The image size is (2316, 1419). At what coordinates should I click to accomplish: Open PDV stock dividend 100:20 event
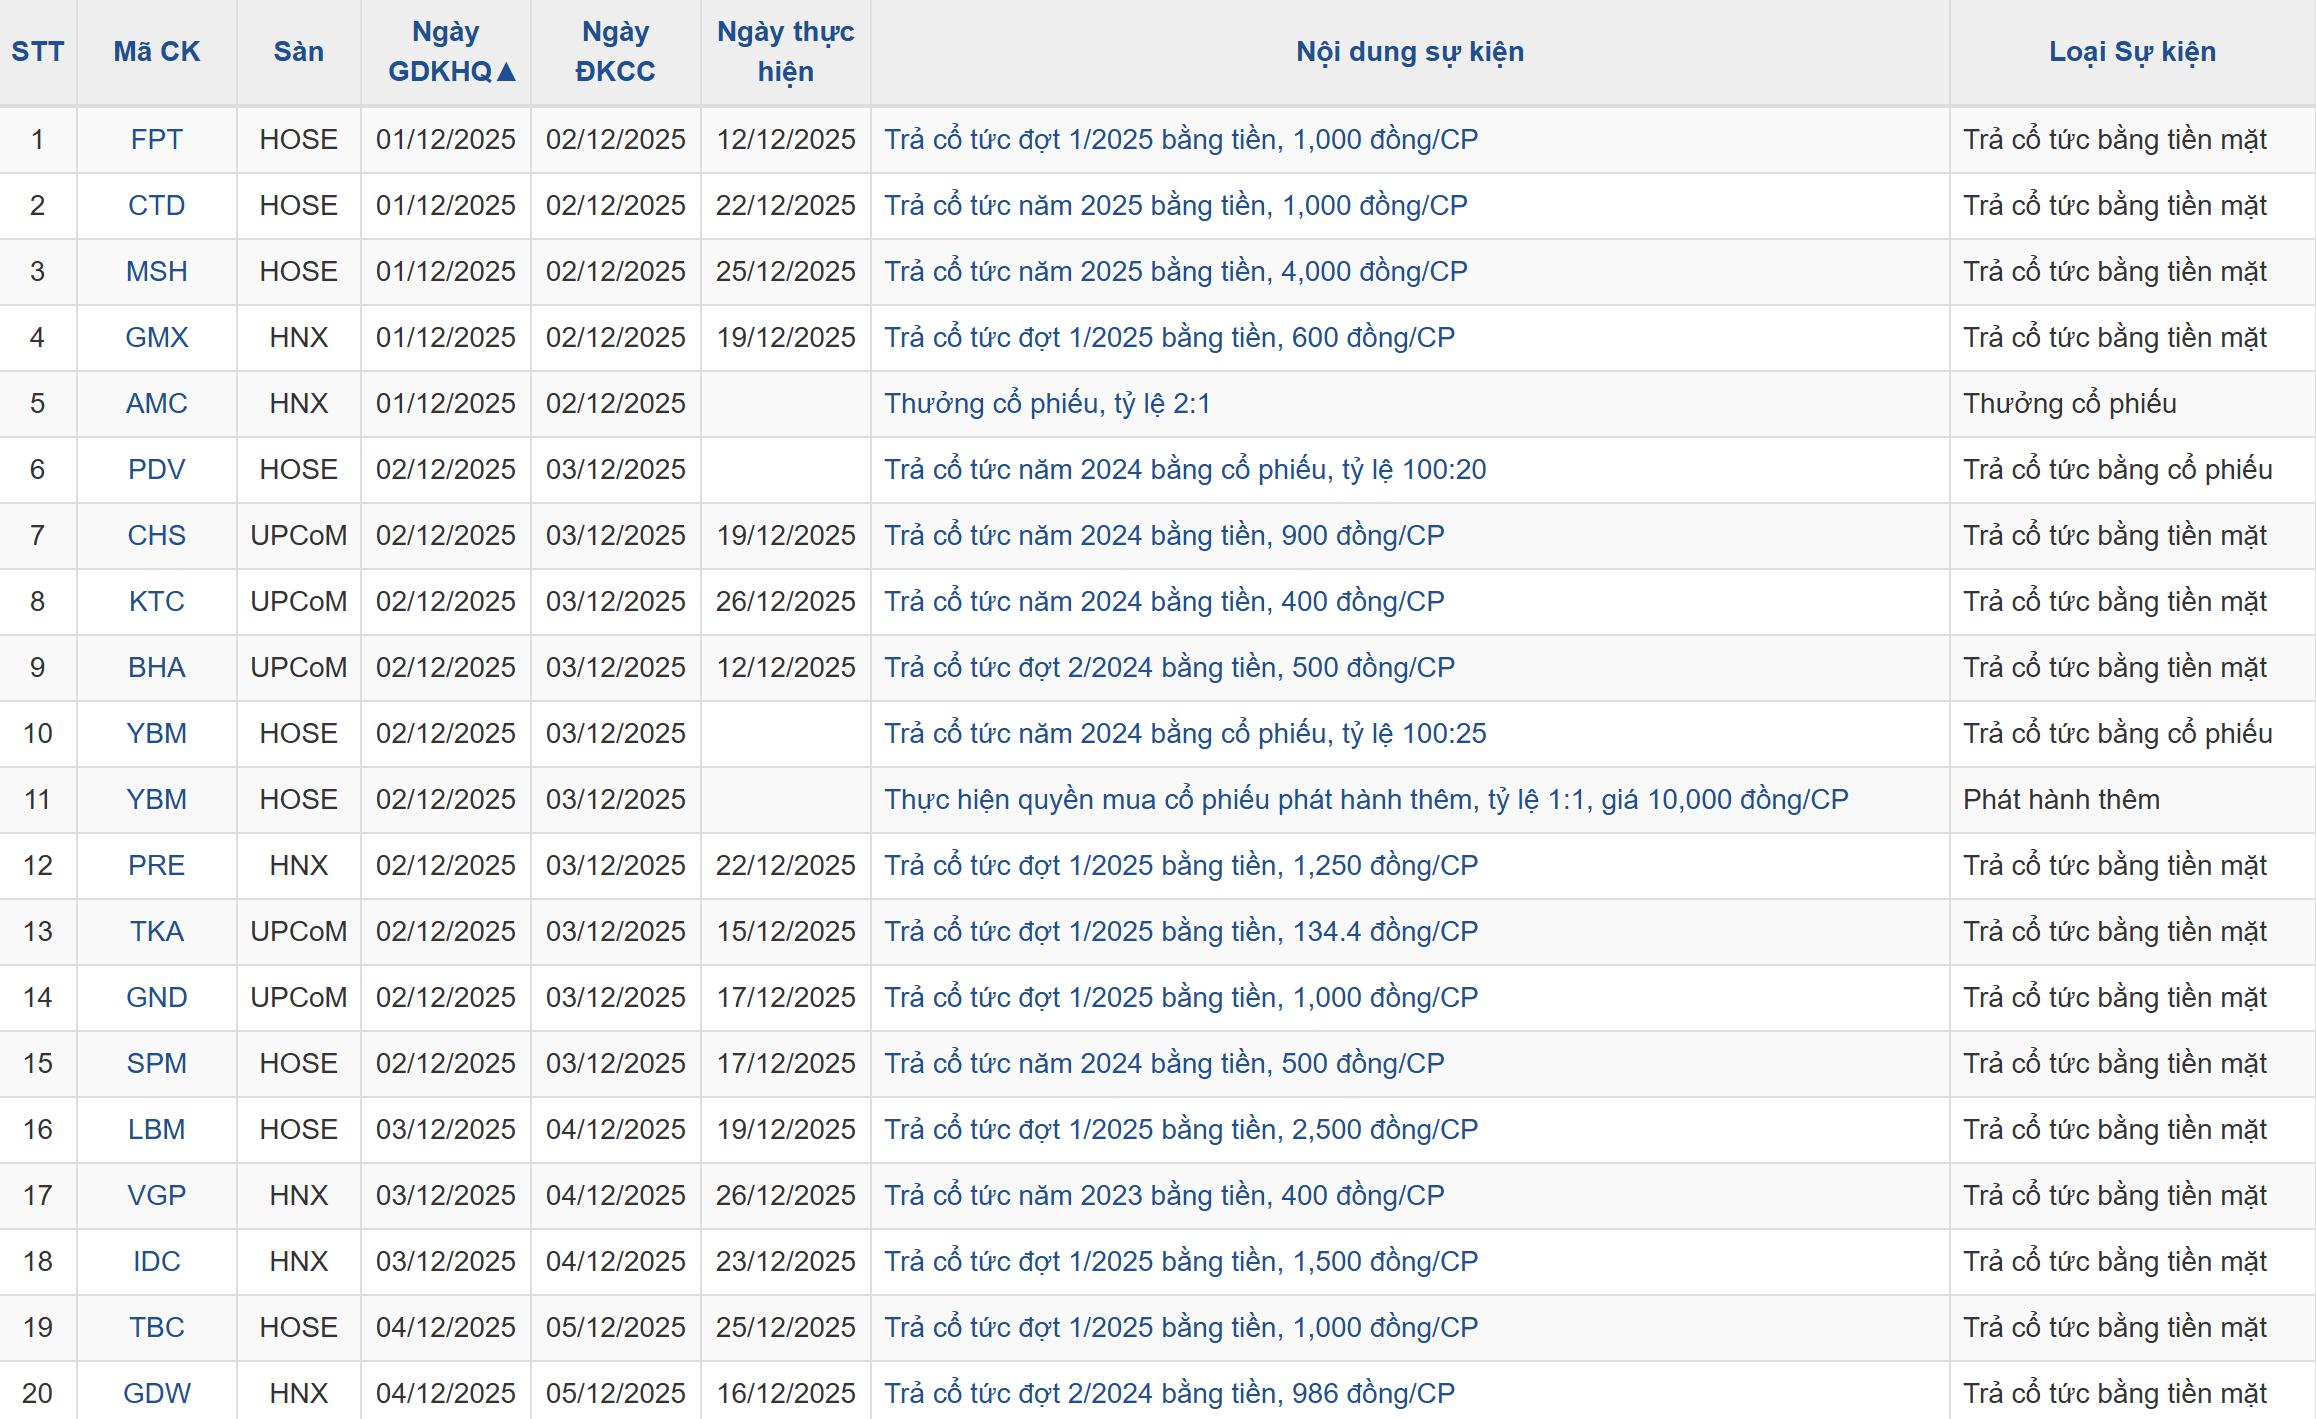(1184, 469)
